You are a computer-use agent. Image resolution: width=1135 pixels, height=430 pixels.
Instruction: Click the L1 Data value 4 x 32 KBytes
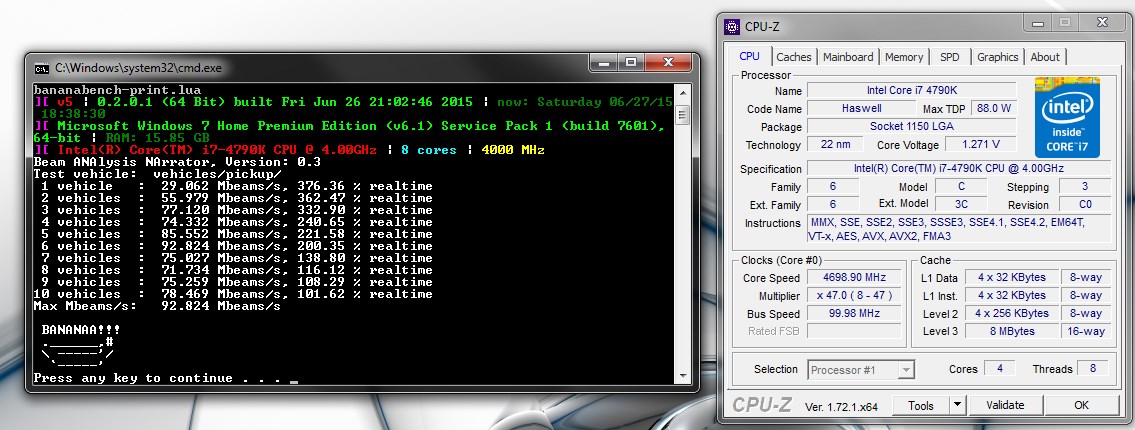pyautogui.click(x=1011, y=277)
